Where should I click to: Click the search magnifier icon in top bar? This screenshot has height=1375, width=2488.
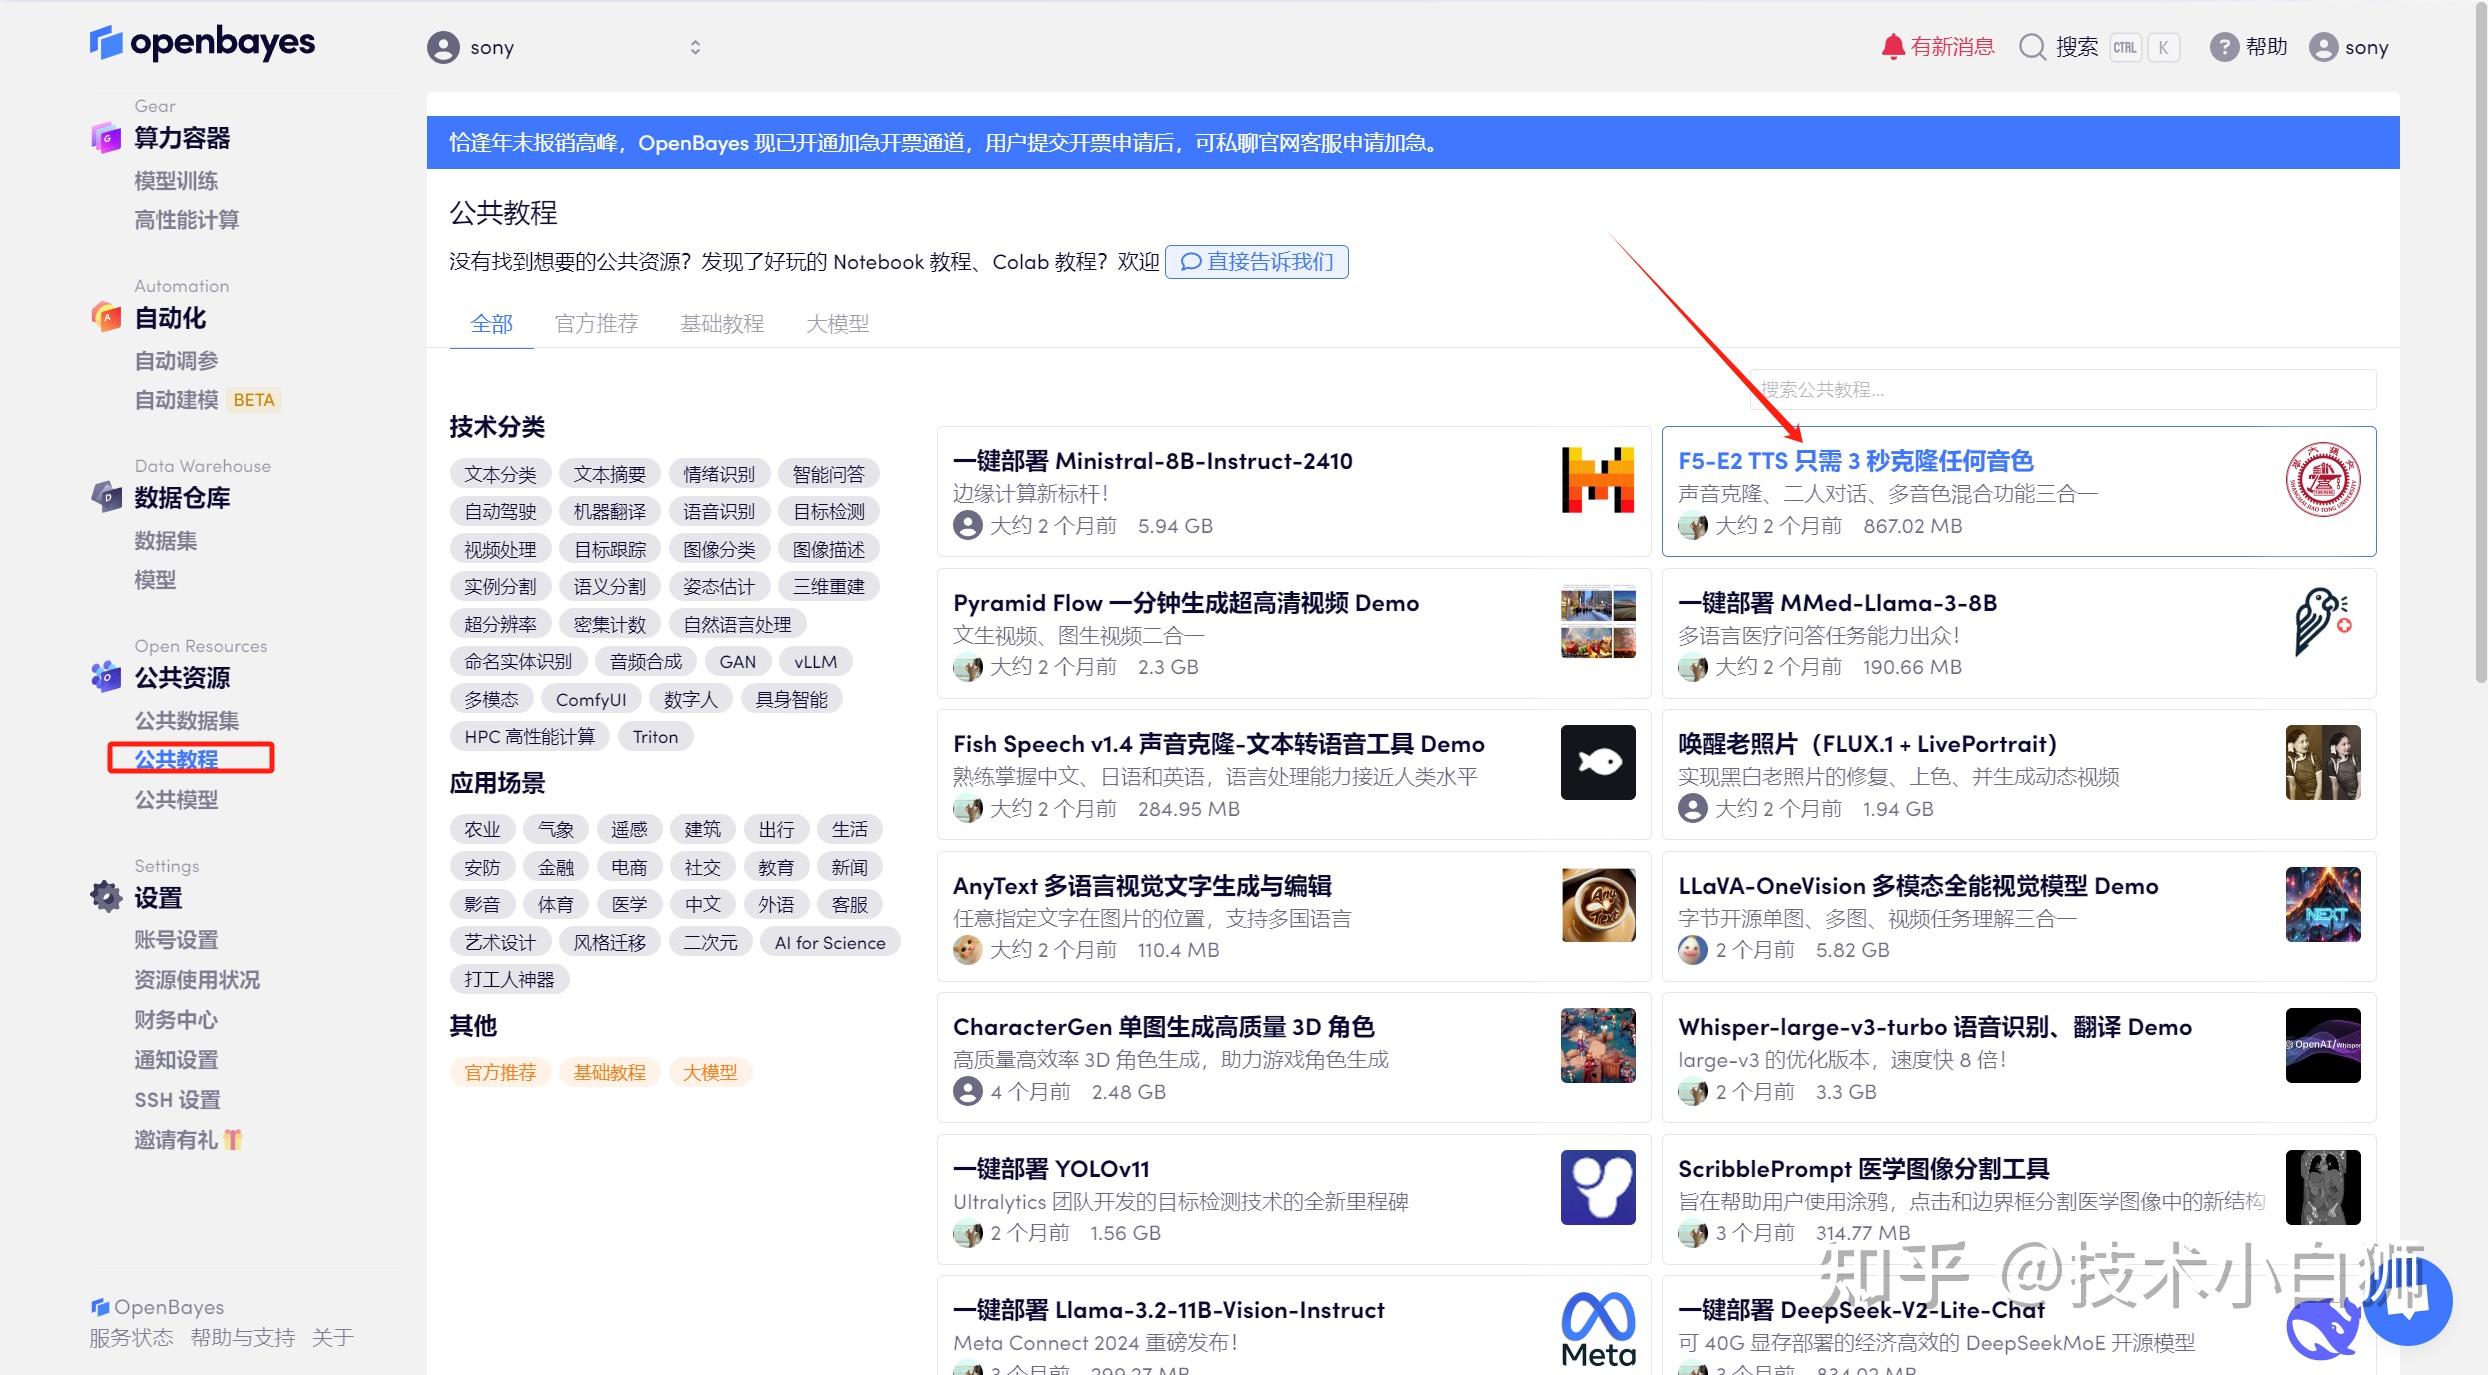[x=2032, y=47]
